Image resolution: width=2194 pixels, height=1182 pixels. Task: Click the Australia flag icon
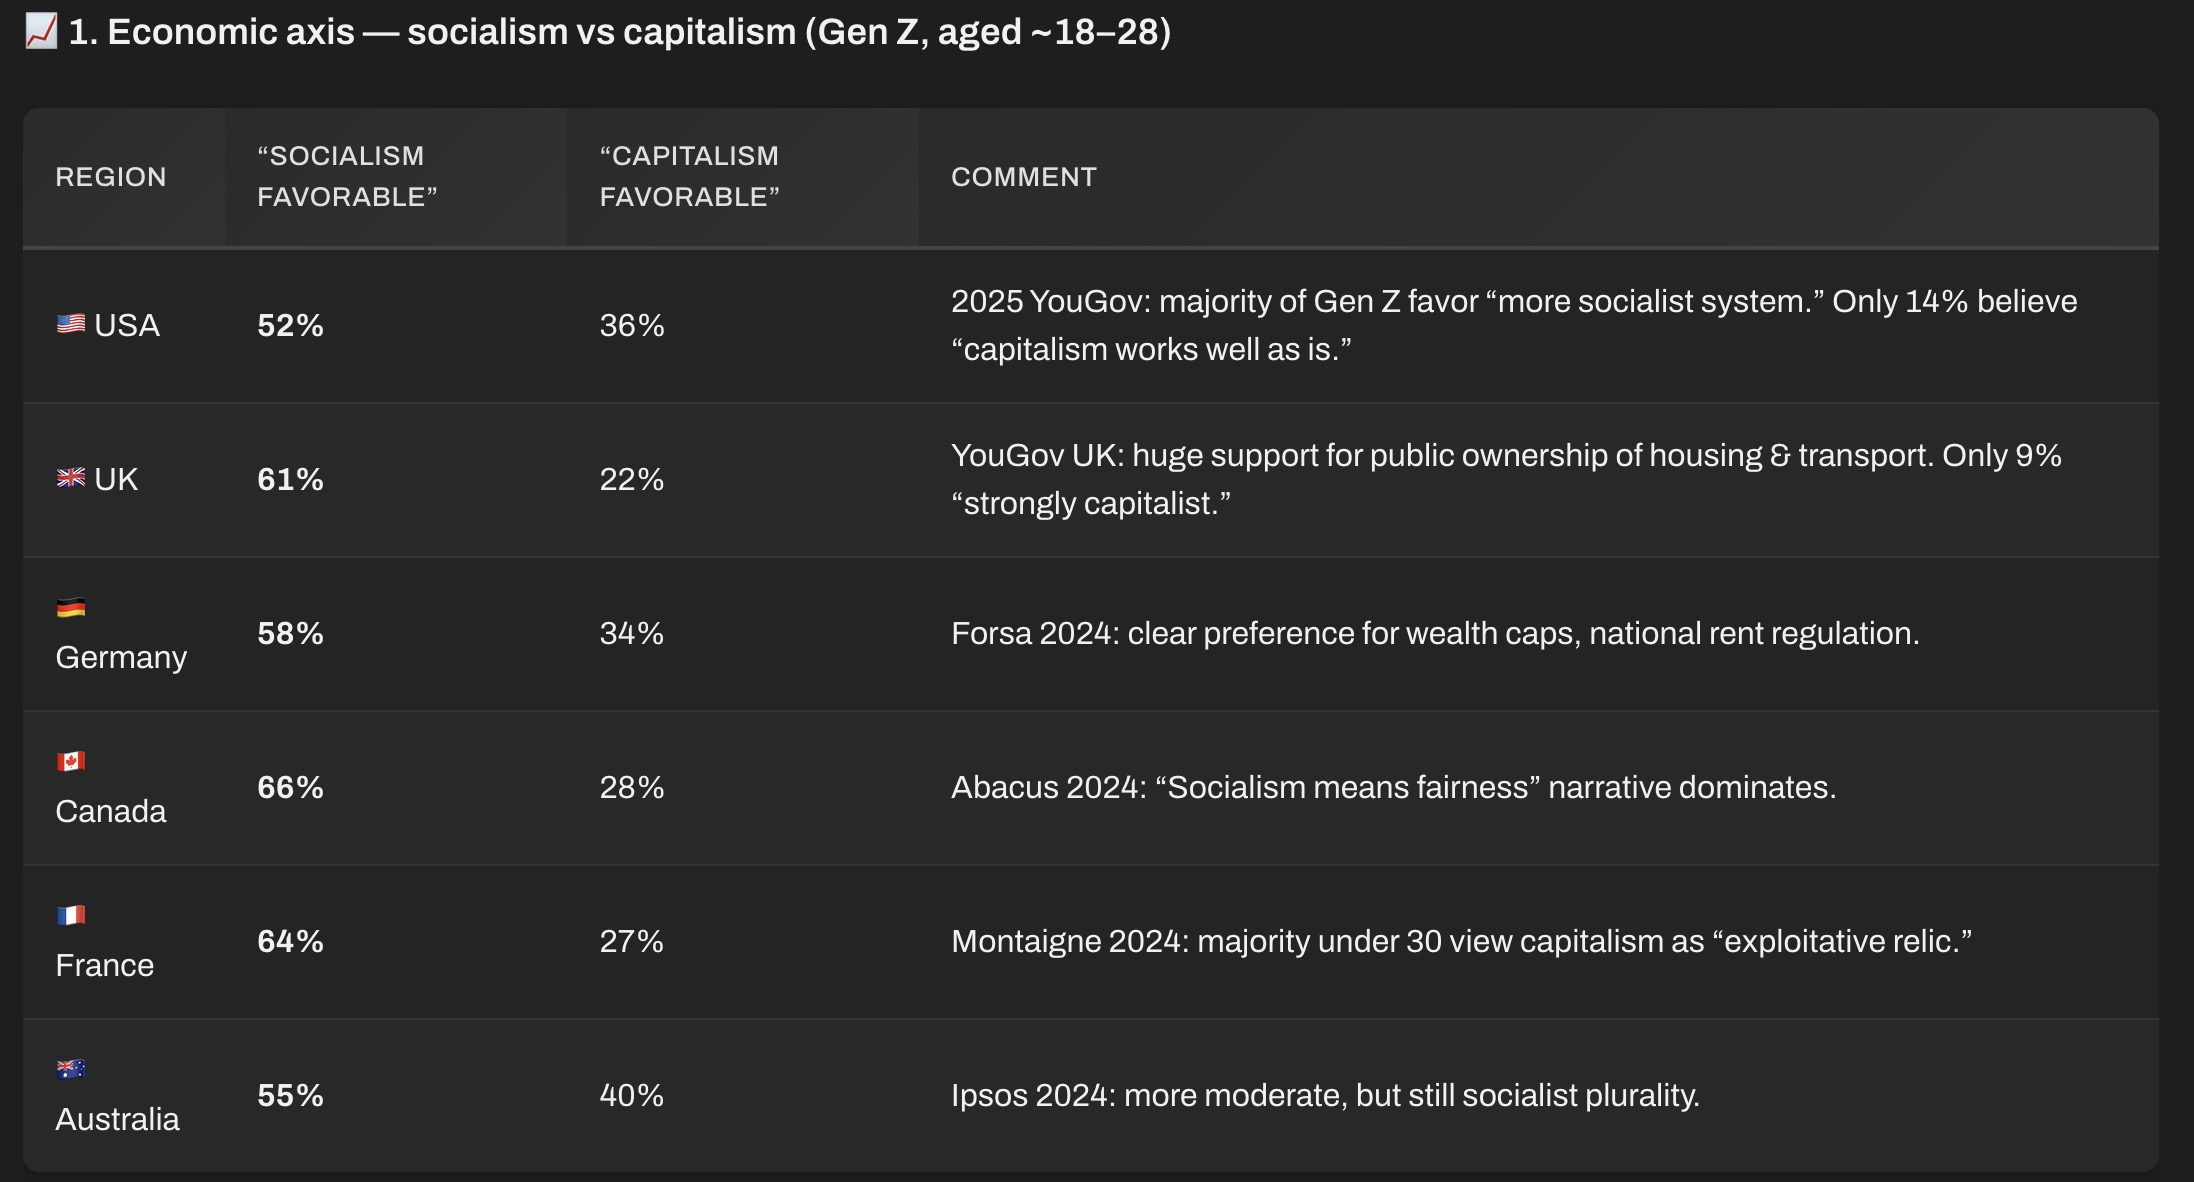71,1070
